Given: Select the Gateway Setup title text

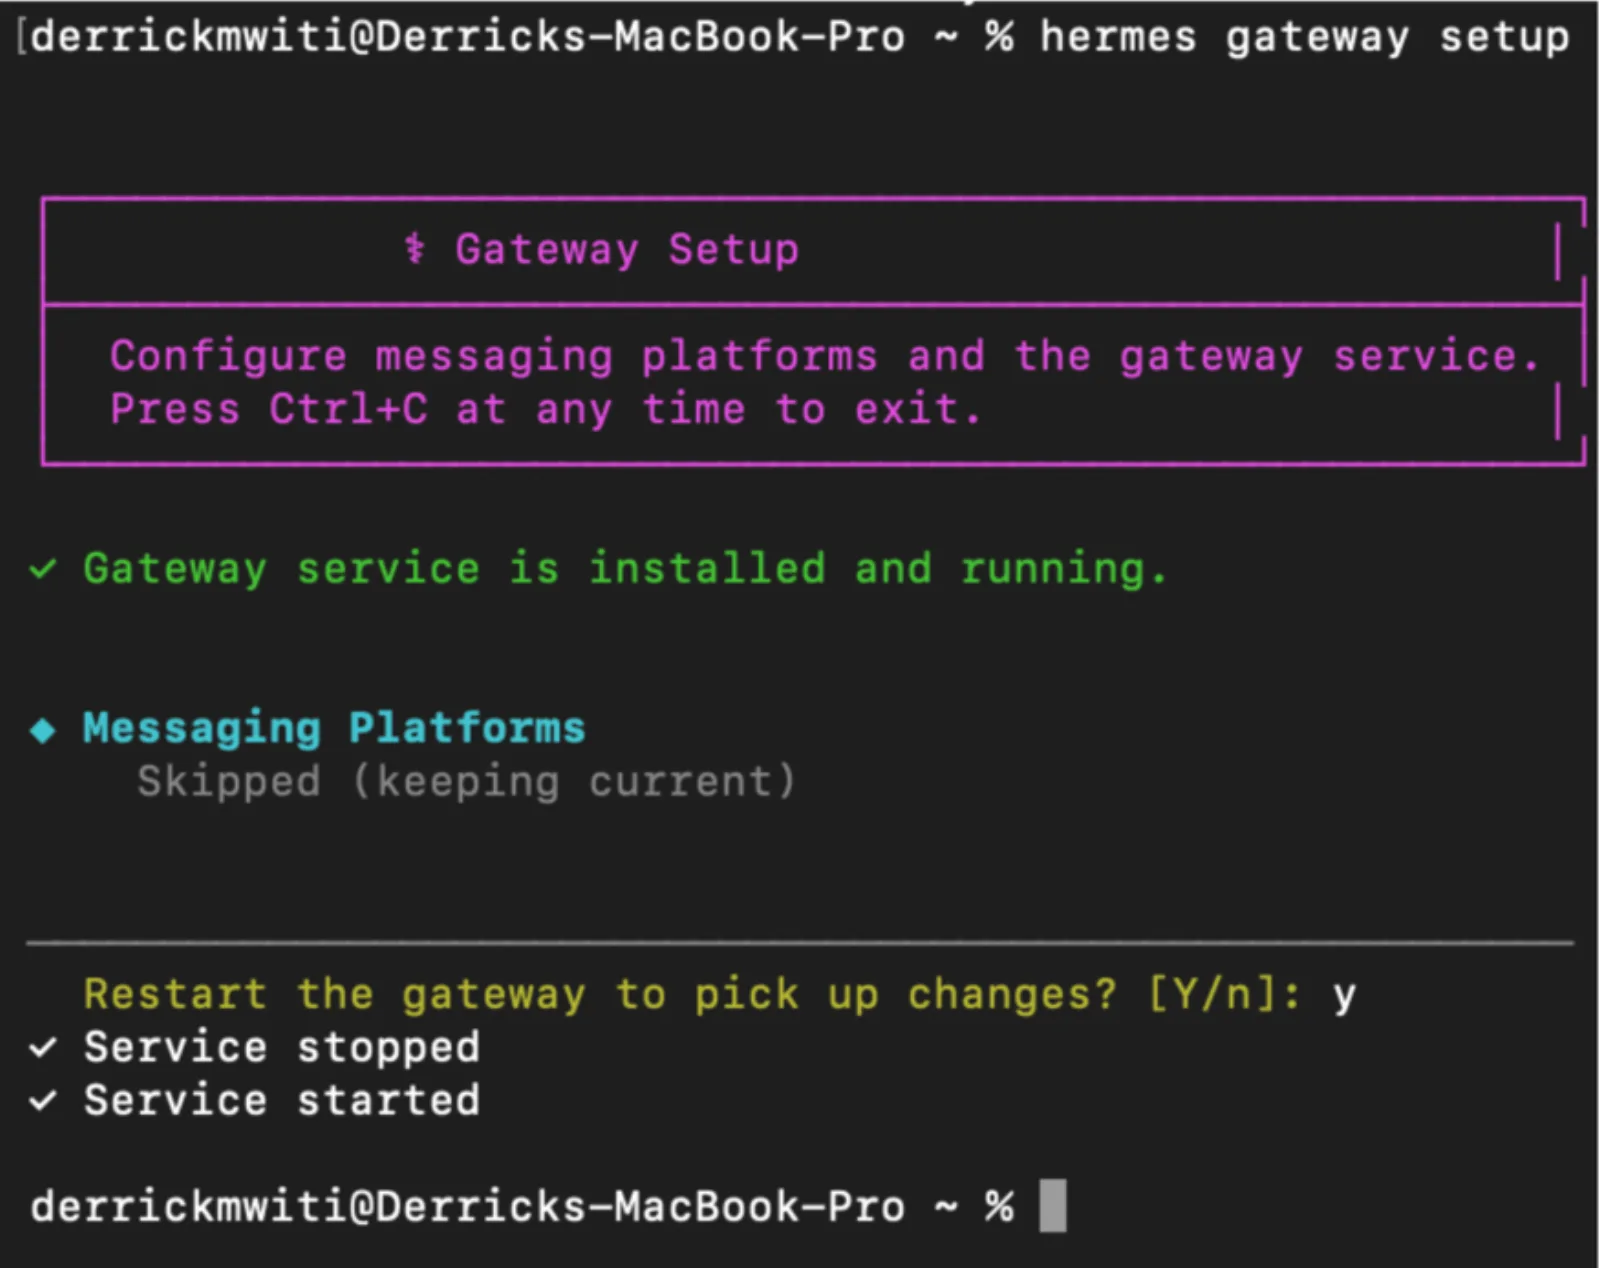Looking at the screenshot, I should [627, 249].
